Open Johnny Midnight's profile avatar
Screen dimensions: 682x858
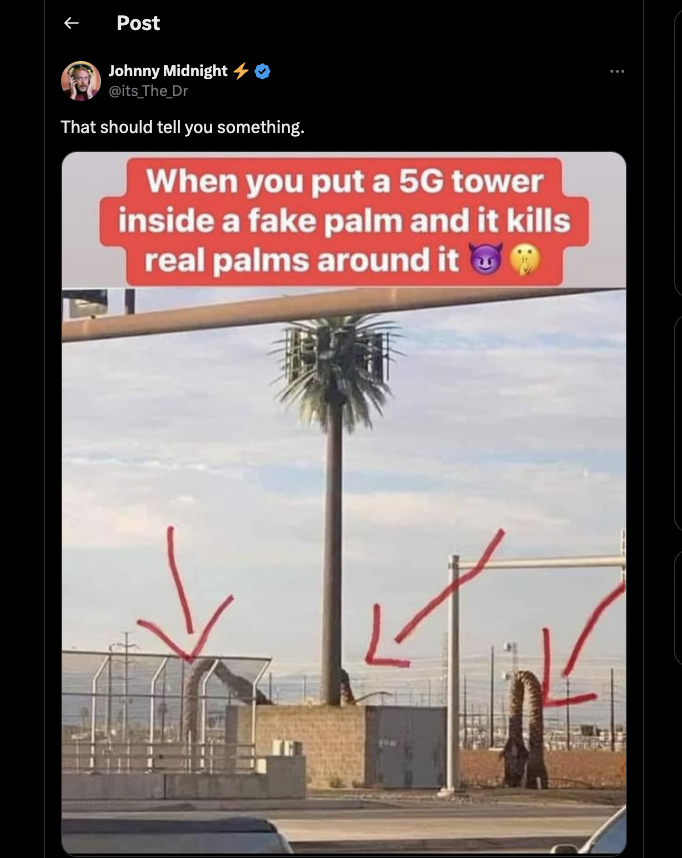tap(81, 81)
